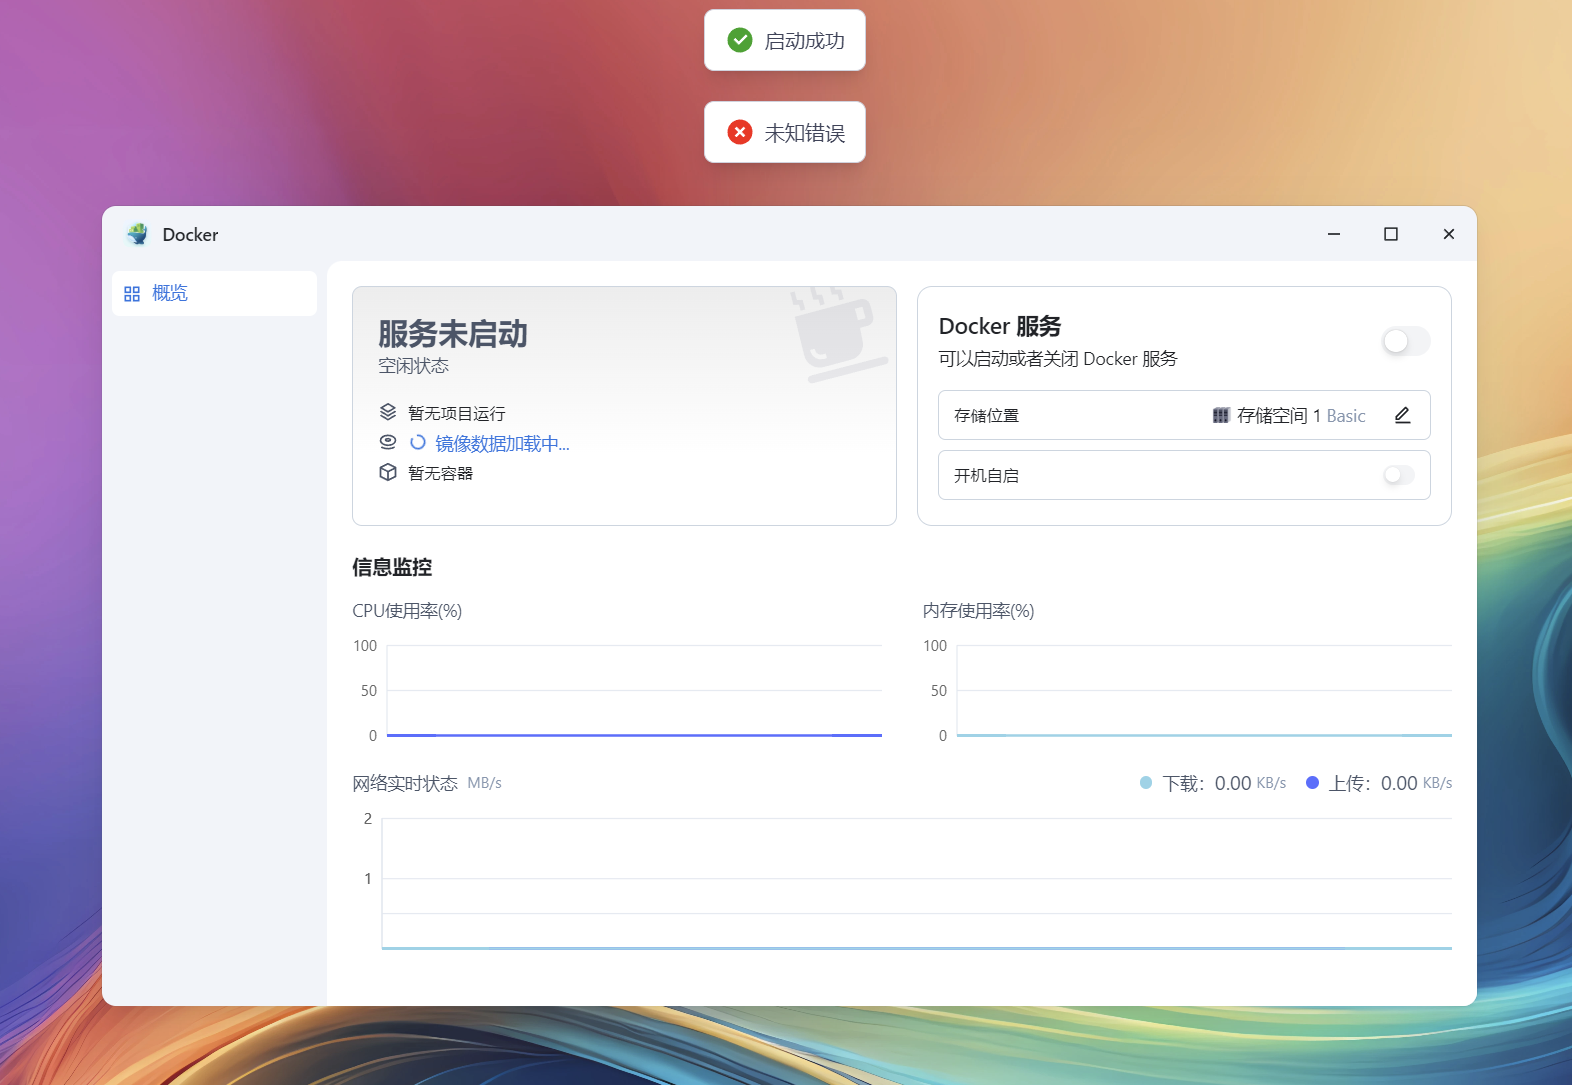The height and width of the screenshot is (1085, 1572).
Task: Click the 暂无项目运行 status text
Action: click(x=457, y=413)
